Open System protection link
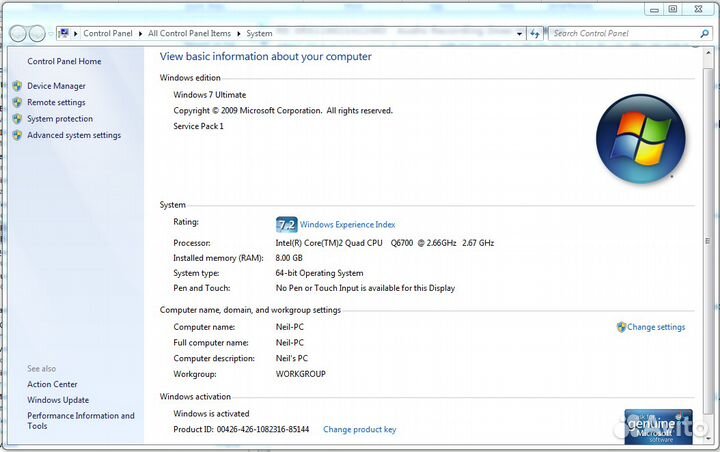The image size is (720, 452). coord(60,119)
